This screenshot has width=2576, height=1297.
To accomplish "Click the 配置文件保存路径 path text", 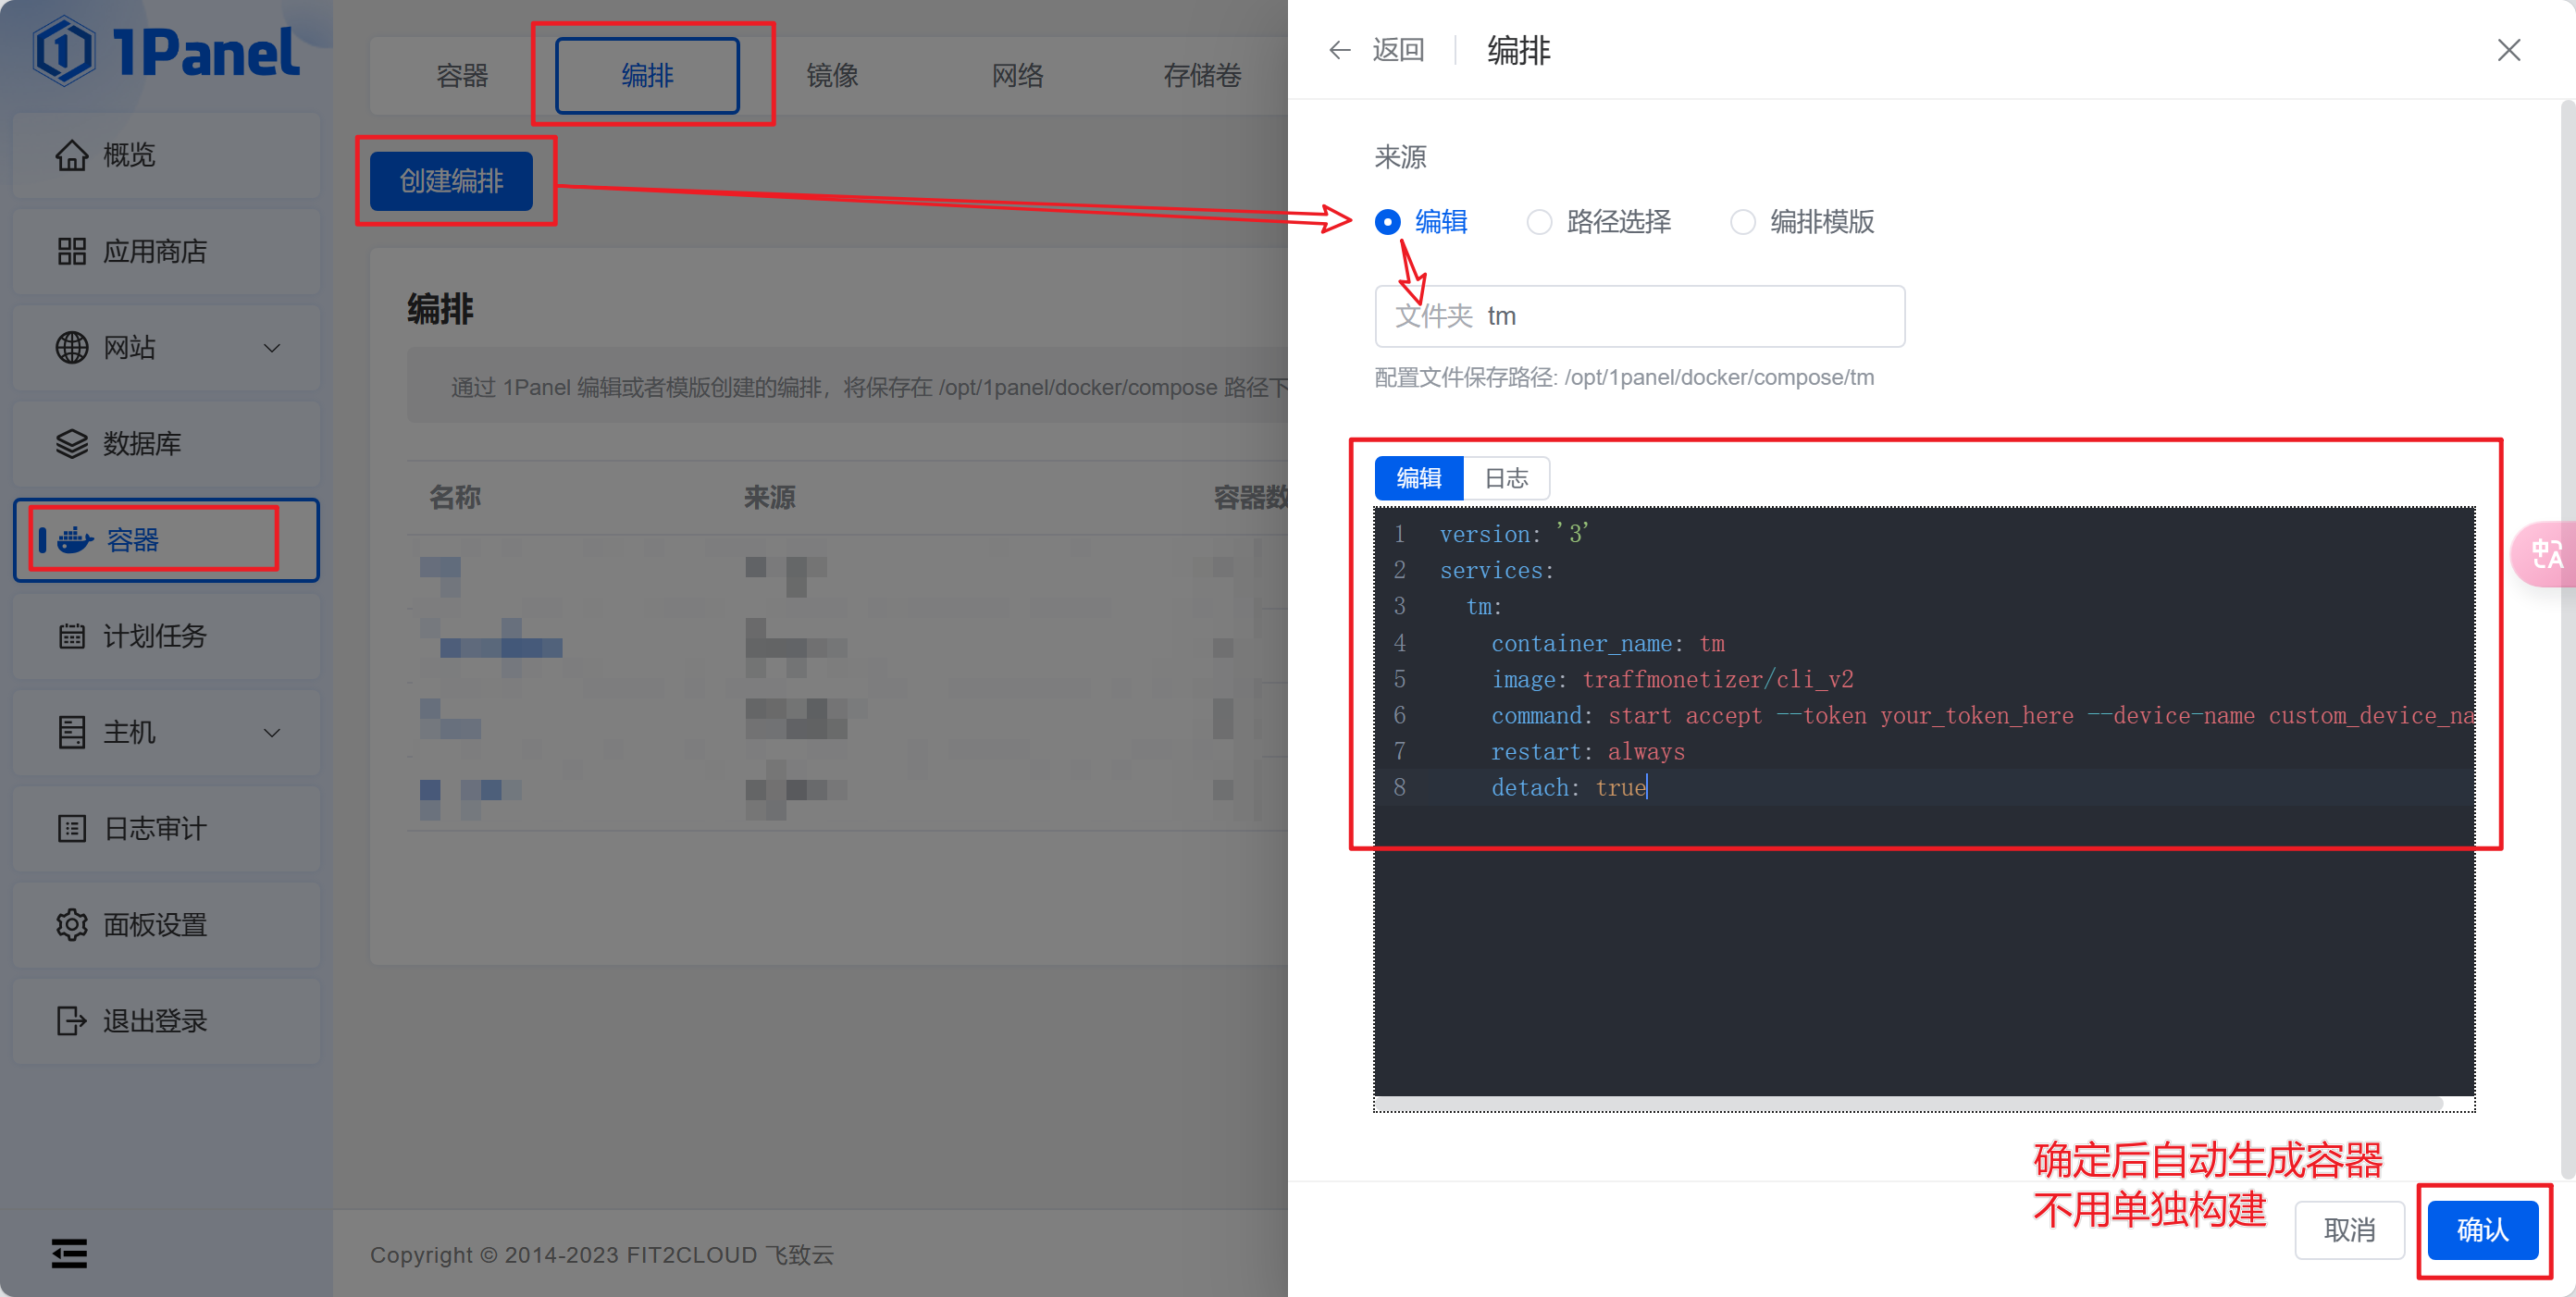I will point(1624,377).
